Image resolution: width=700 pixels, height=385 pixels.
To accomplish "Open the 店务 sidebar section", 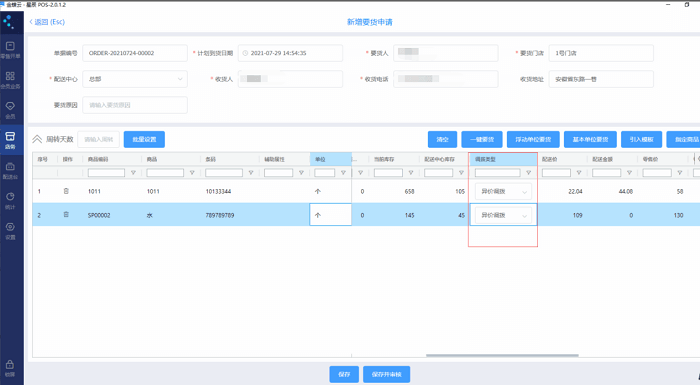I will pyautogui.click(x=10, y=140).
